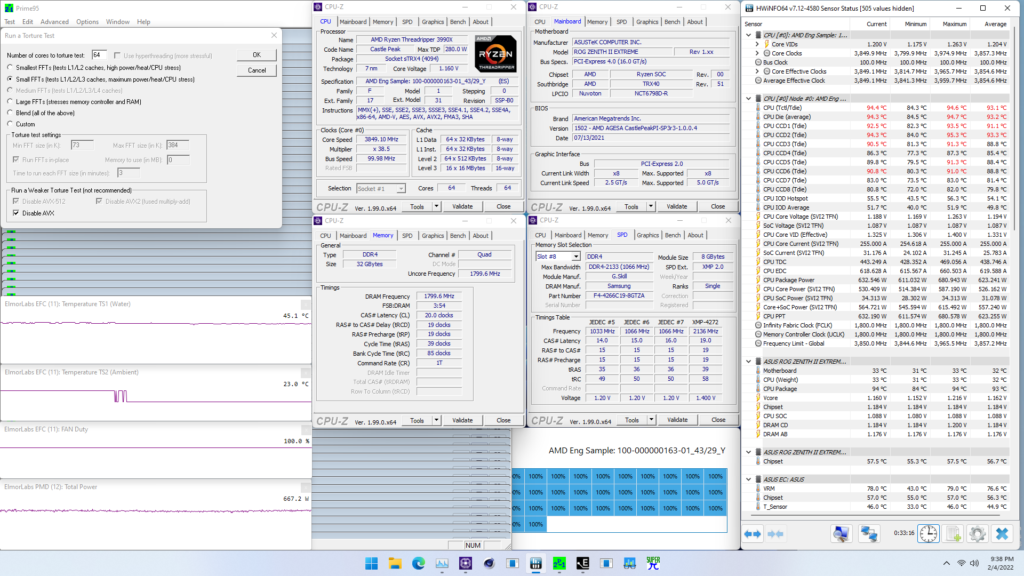This screenshot has width=1024, height=576.
Task: Click number of cores to torture test field
Action: [x=99, y=55]
